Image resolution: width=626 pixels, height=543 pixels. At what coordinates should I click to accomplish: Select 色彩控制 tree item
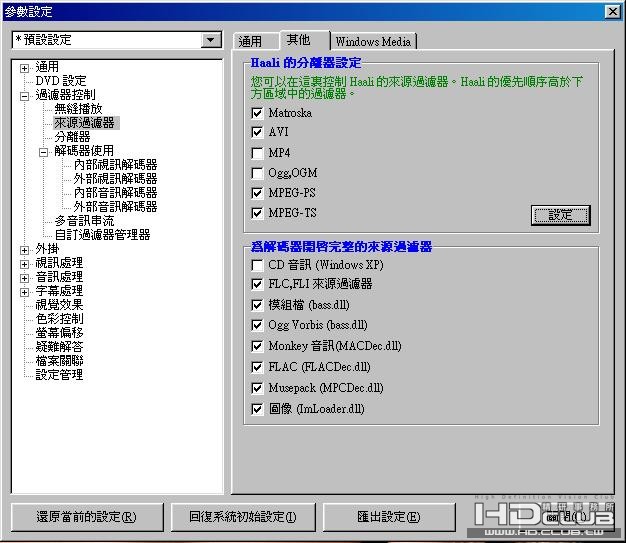click(59, 319)
